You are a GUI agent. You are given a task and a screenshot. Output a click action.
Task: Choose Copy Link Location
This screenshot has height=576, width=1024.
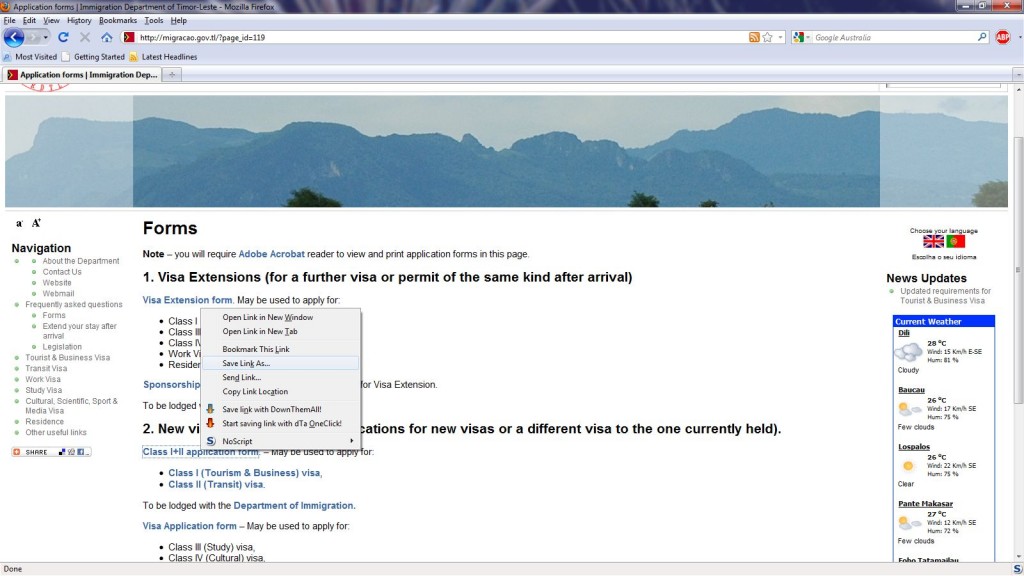click(281, 392)
